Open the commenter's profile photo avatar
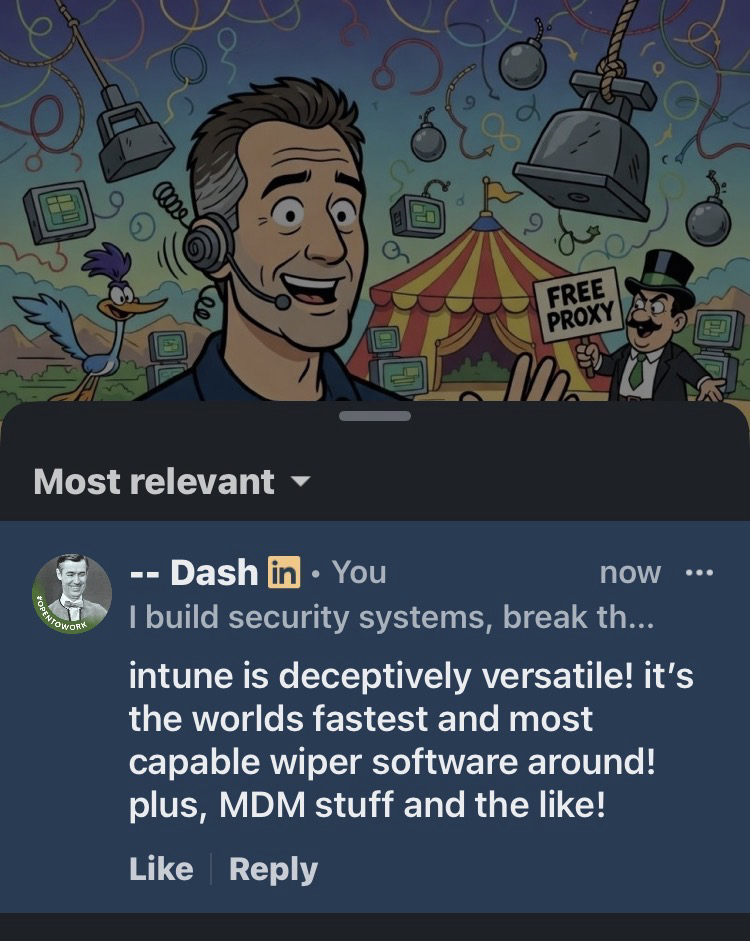This screenshot has width=750, height=941. coord(72,594)
